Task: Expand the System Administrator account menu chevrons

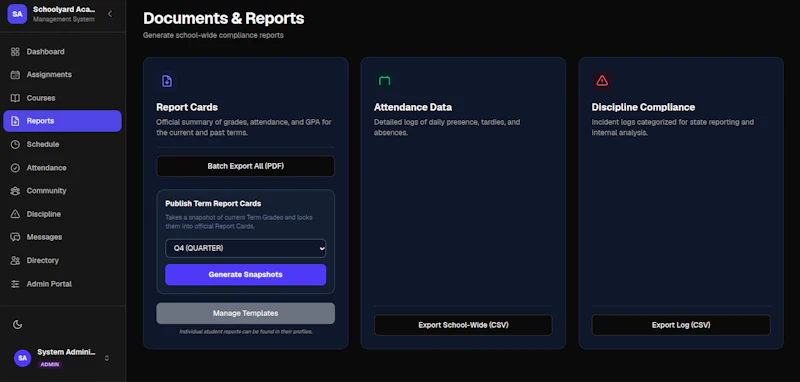Action: point(107,358)
